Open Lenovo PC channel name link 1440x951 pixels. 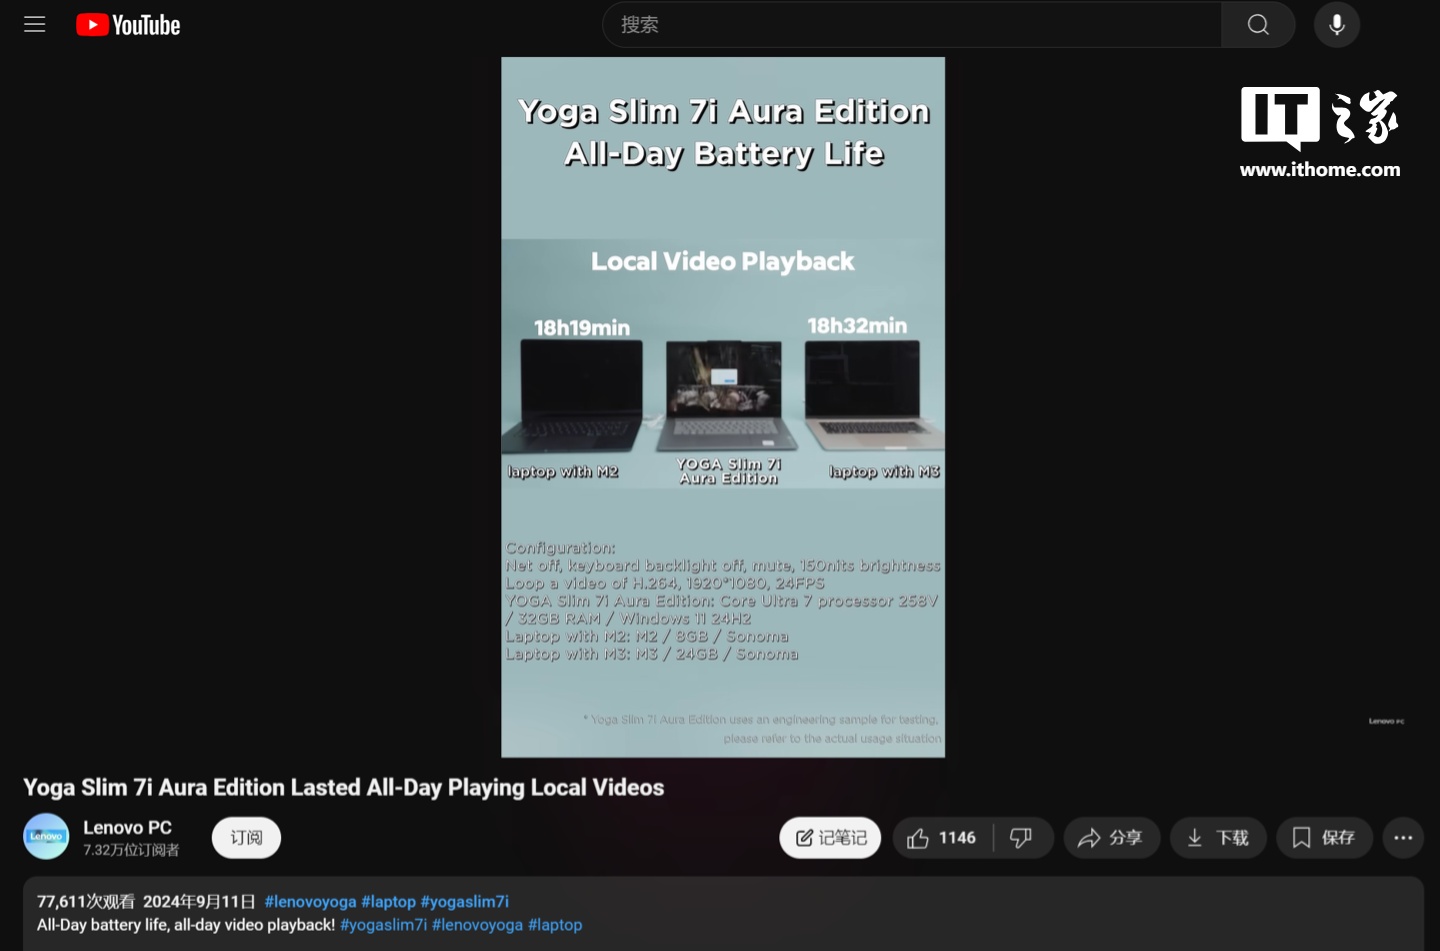[127, 828]
